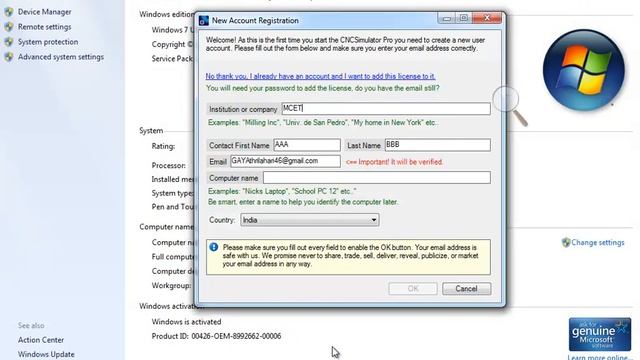
Task: Click the 'Be smart, enter a name' hint
Action: point(303,202)
